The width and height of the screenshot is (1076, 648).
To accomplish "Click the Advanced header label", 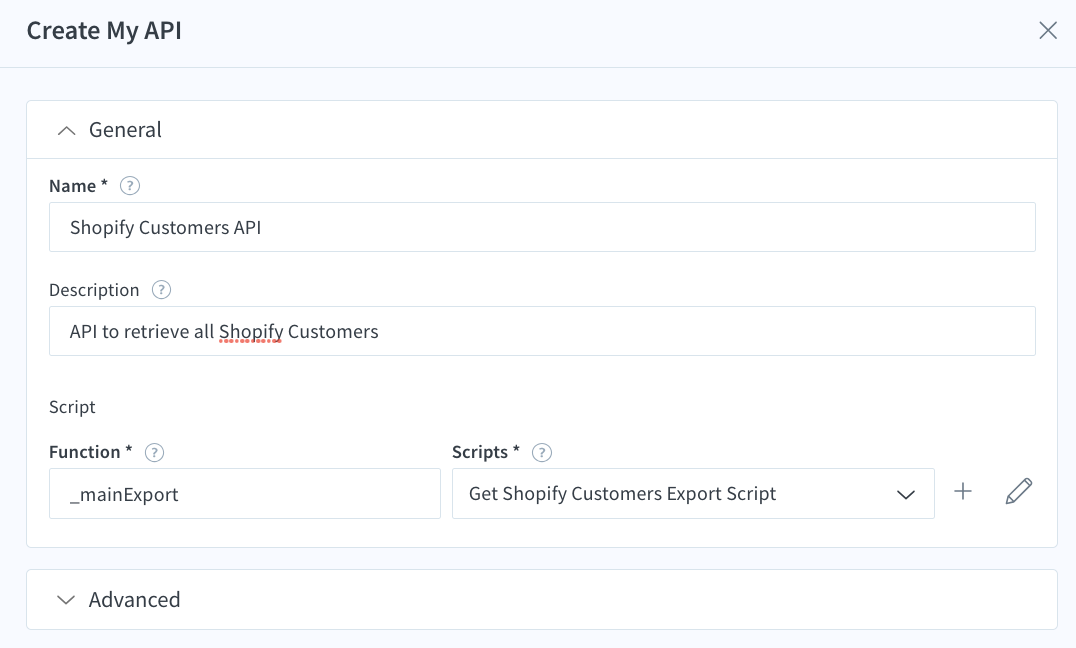I will click(x=135, y=600).
